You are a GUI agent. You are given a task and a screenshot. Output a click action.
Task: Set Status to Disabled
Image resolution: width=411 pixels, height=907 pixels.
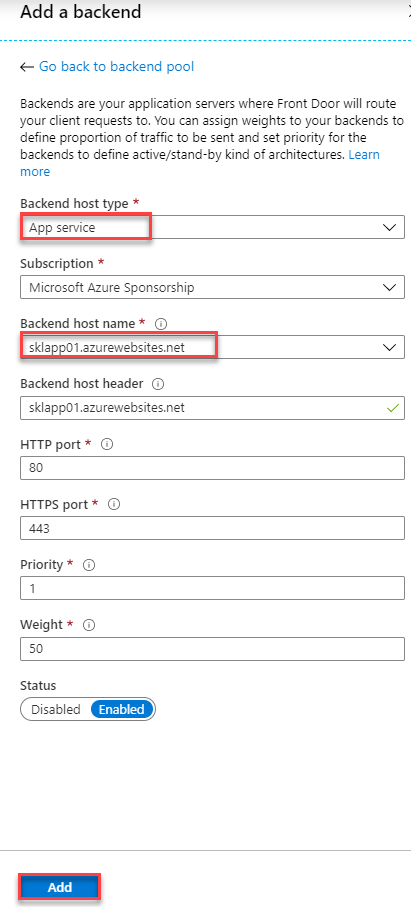(x=55, y=709)
